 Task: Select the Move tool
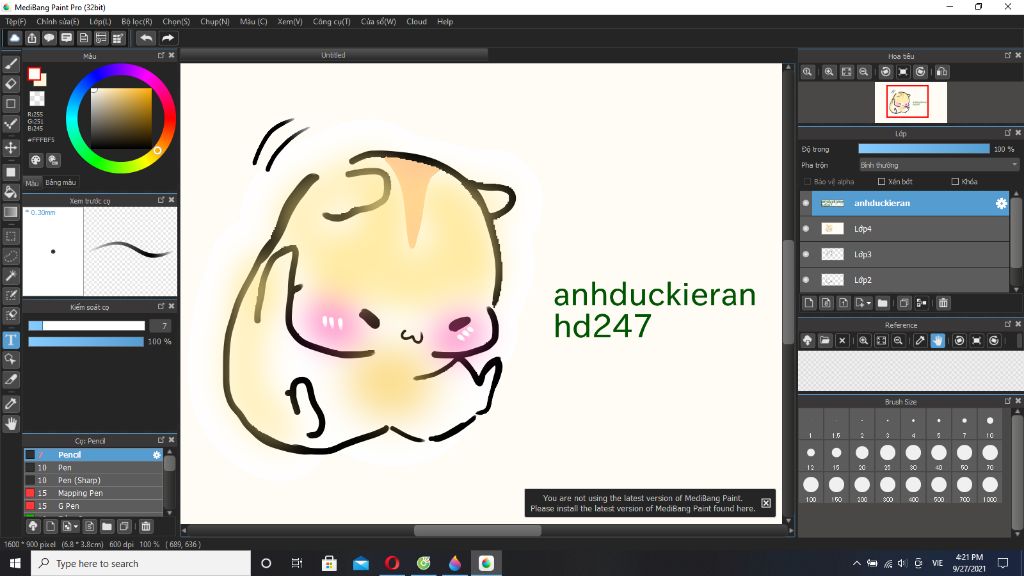11,148
